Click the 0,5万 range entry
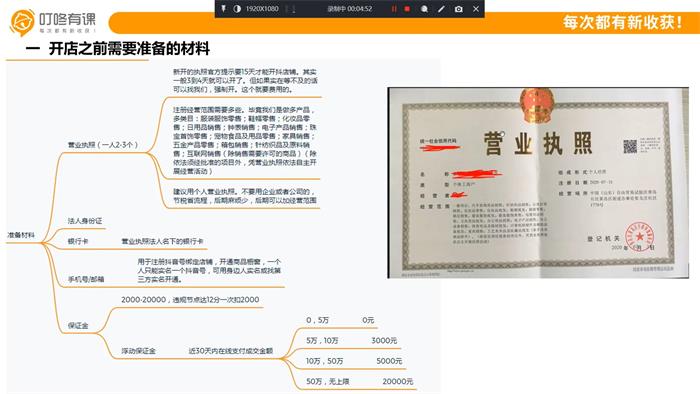This screenshot has width=700, height=394. [x=317, y=320]
